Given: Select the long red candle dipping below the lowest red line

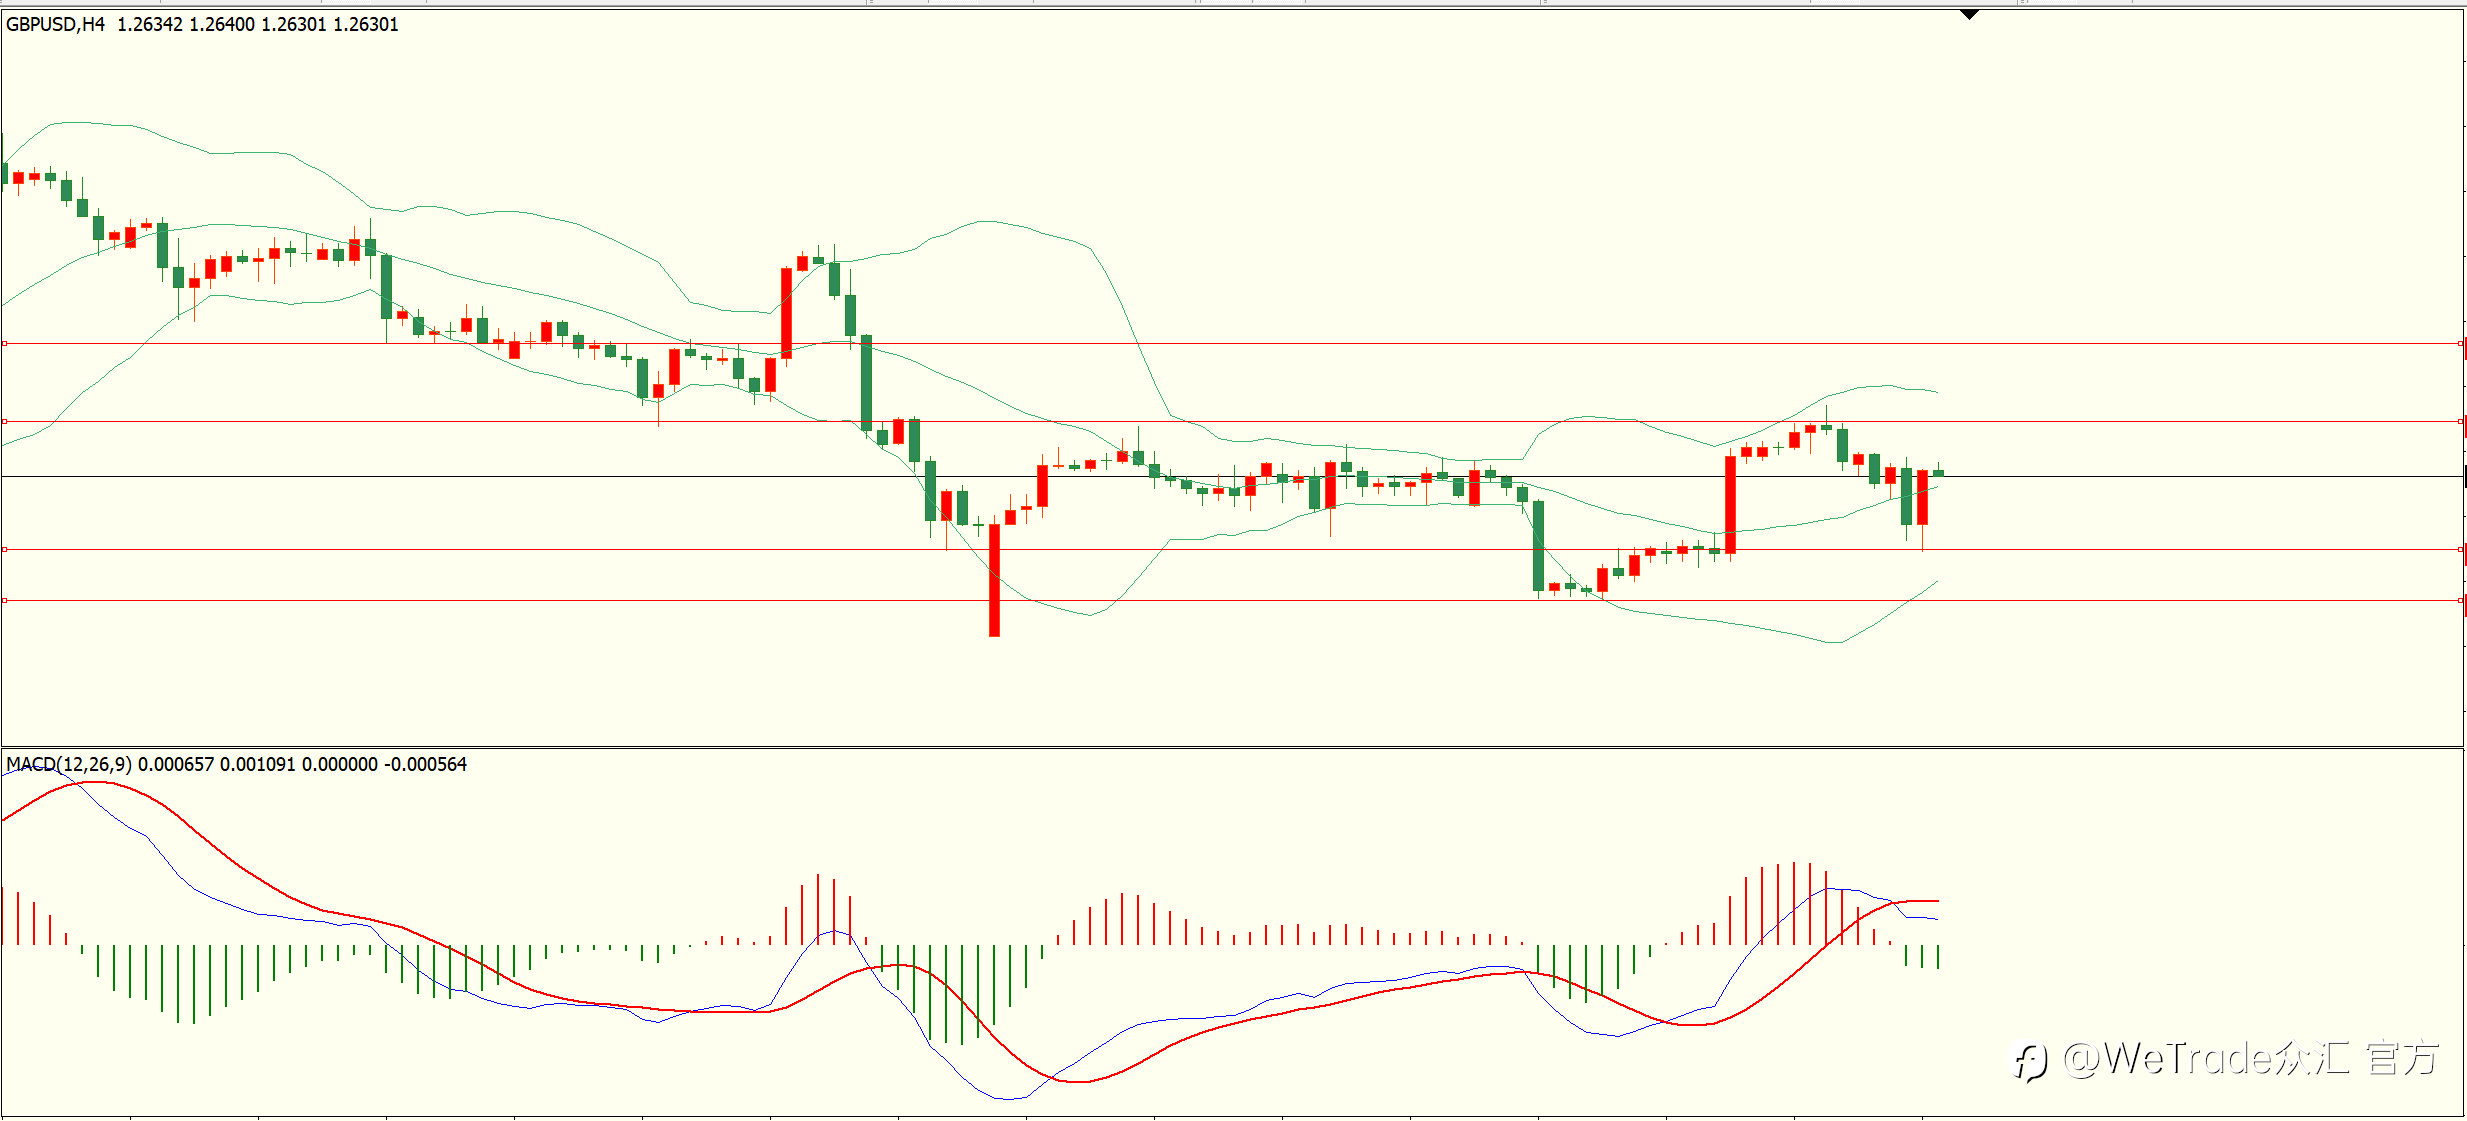Looking at the screenshot, I should click(x=994, y=579).
